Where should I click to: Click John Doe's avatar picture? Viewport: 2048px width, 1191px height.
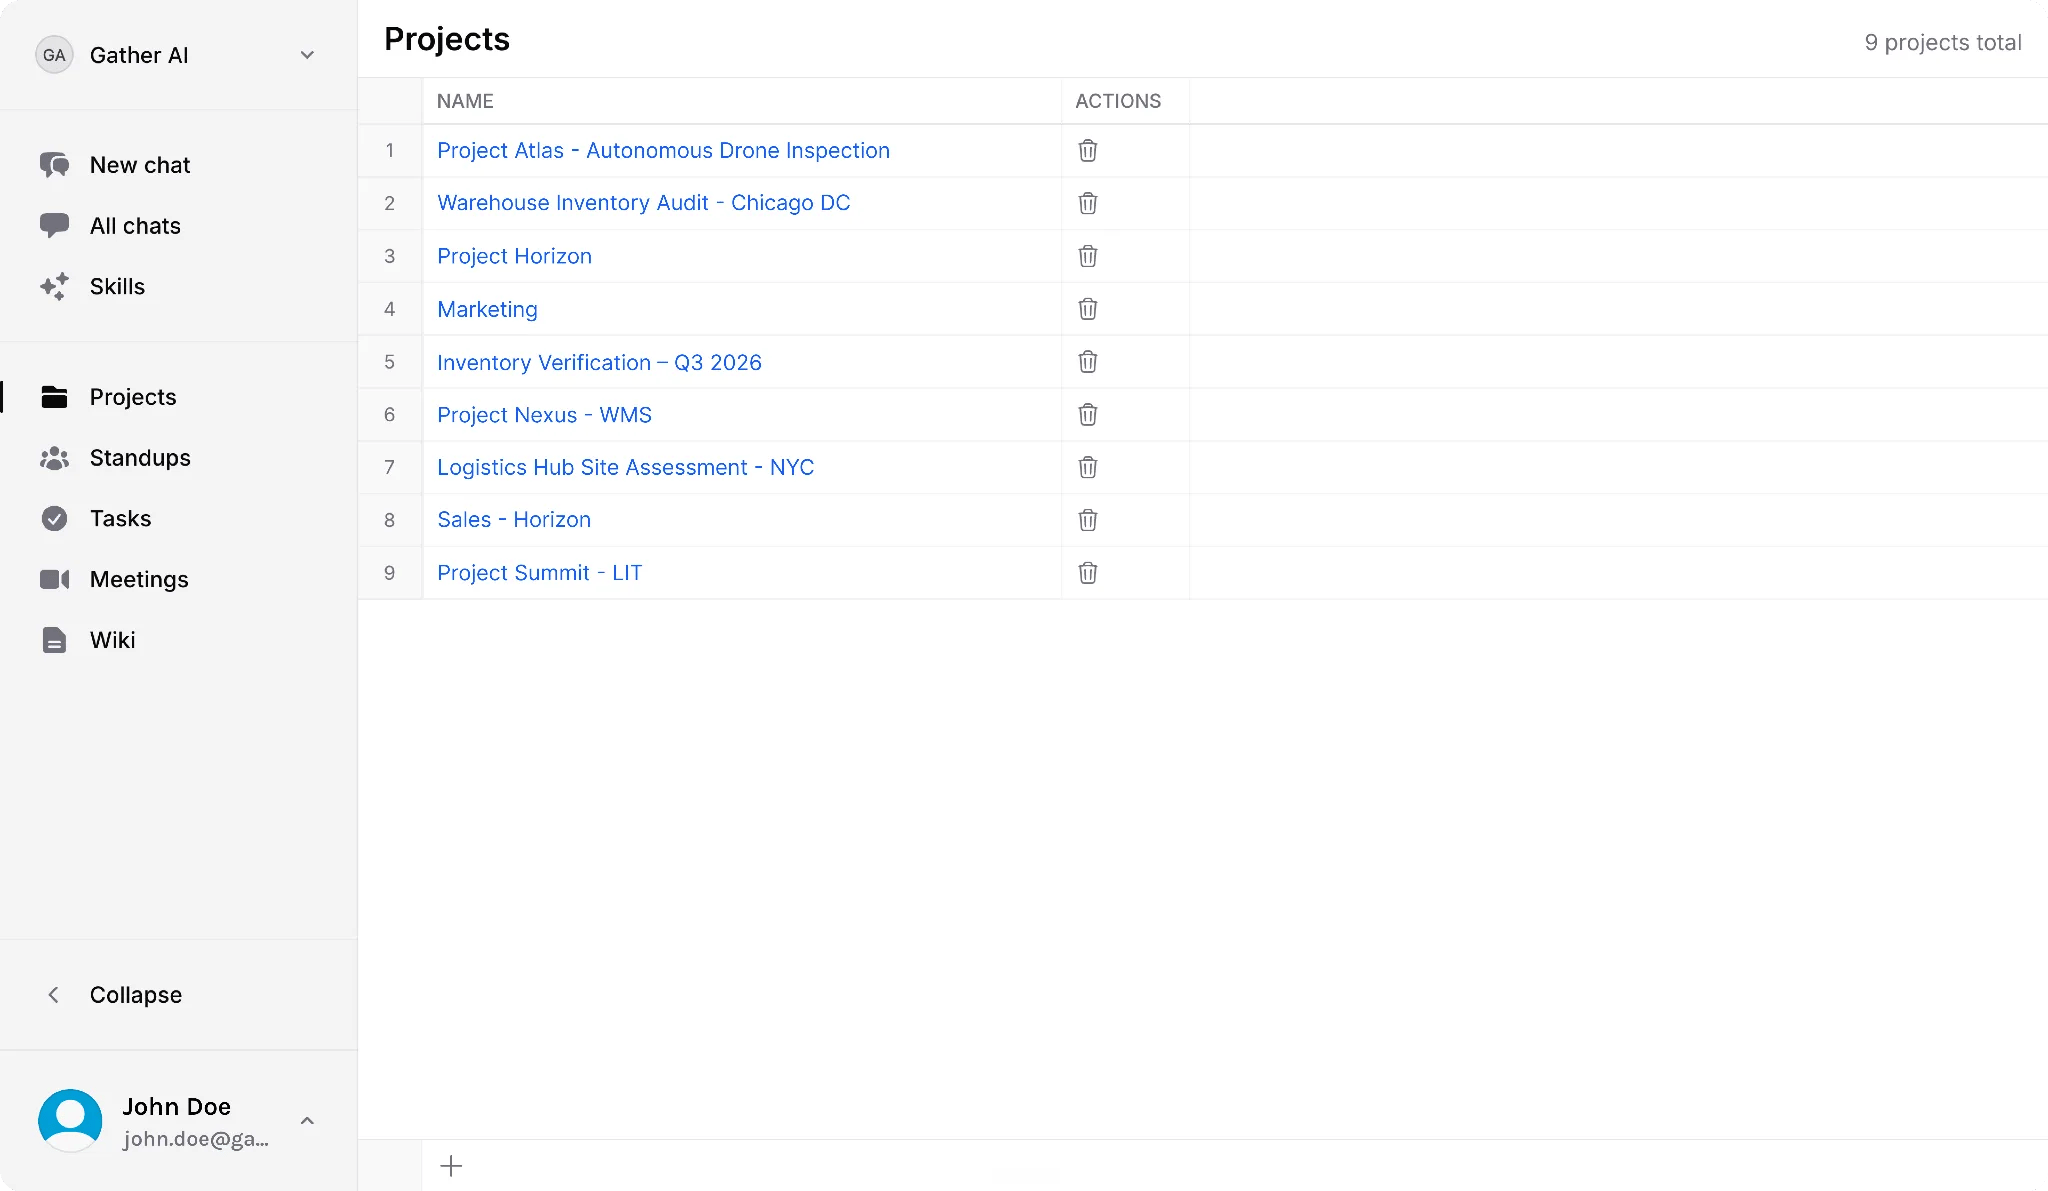(70, 1121)
